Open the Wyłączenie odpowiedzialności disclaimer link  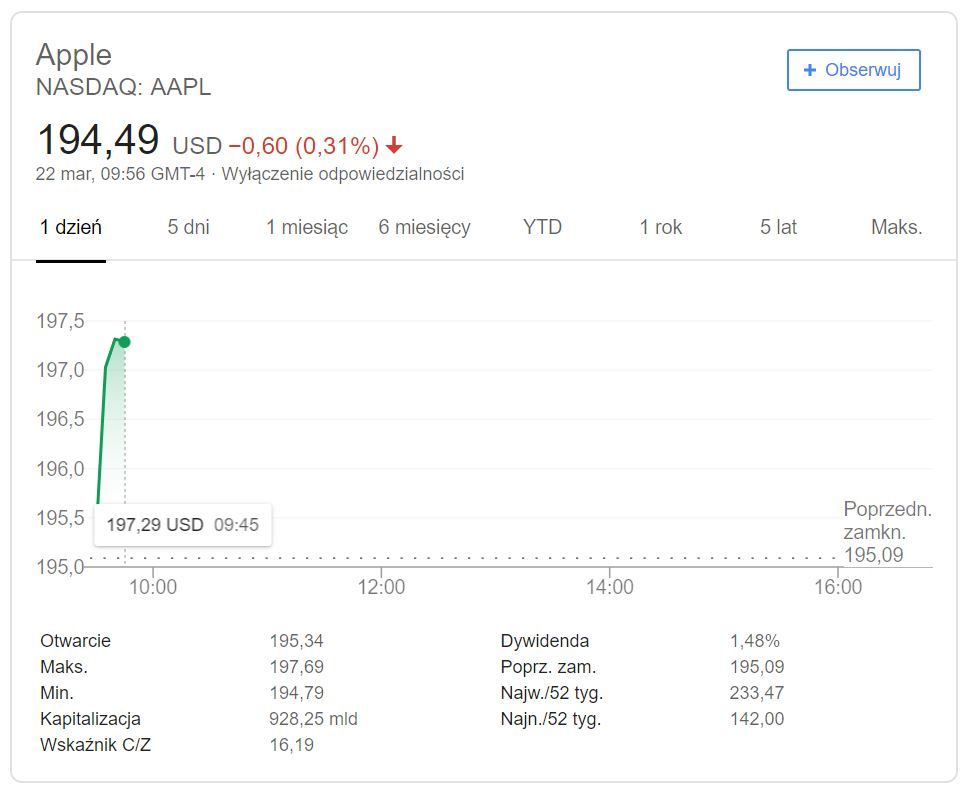pyautogui.click(x=343, y=174)
